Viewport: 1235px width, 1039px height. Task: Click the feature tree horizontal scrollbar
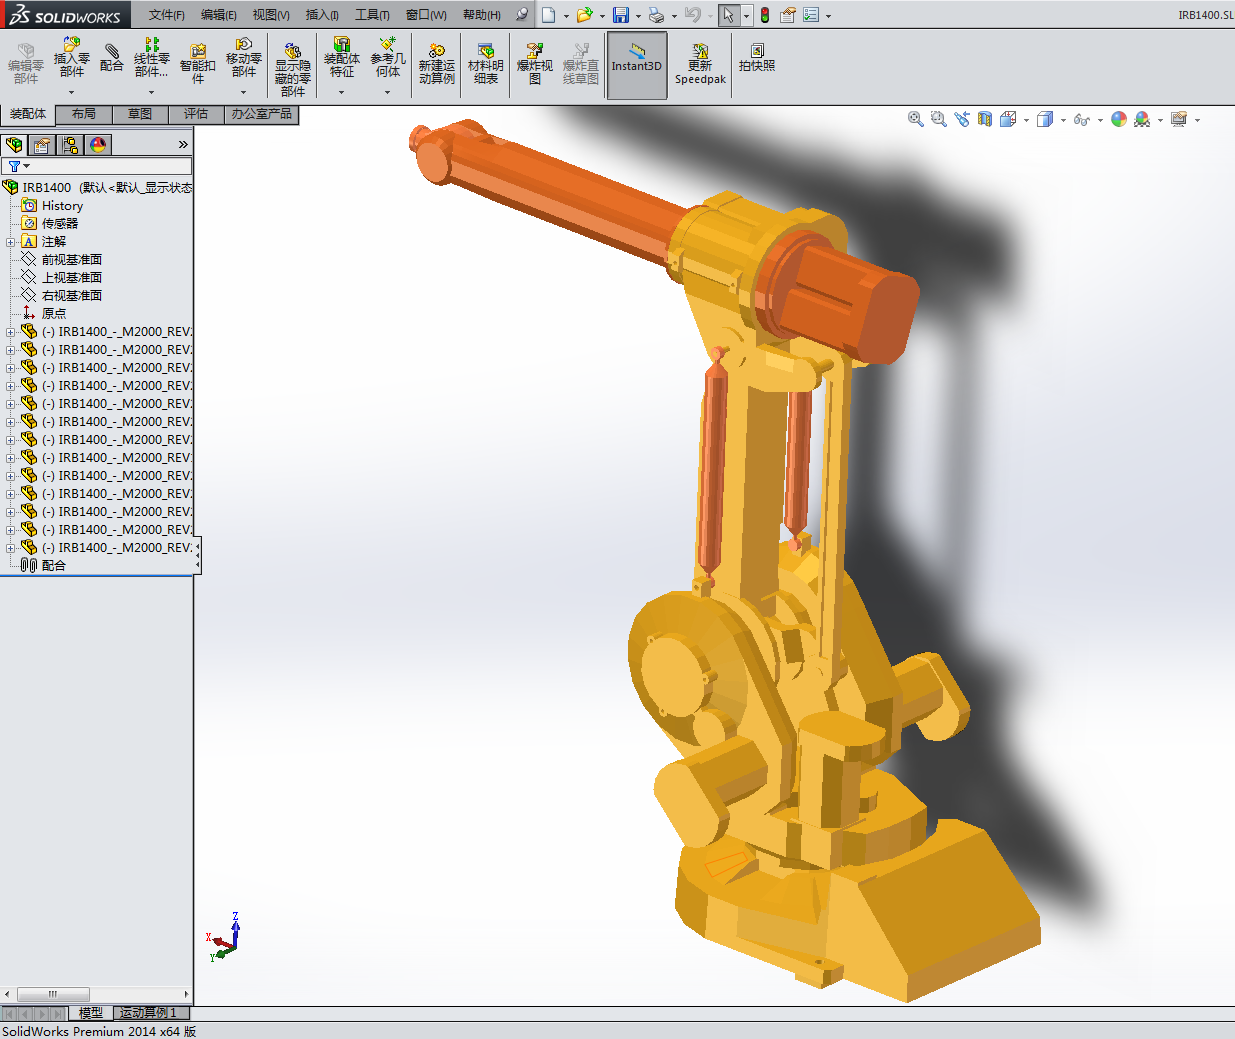54,994
